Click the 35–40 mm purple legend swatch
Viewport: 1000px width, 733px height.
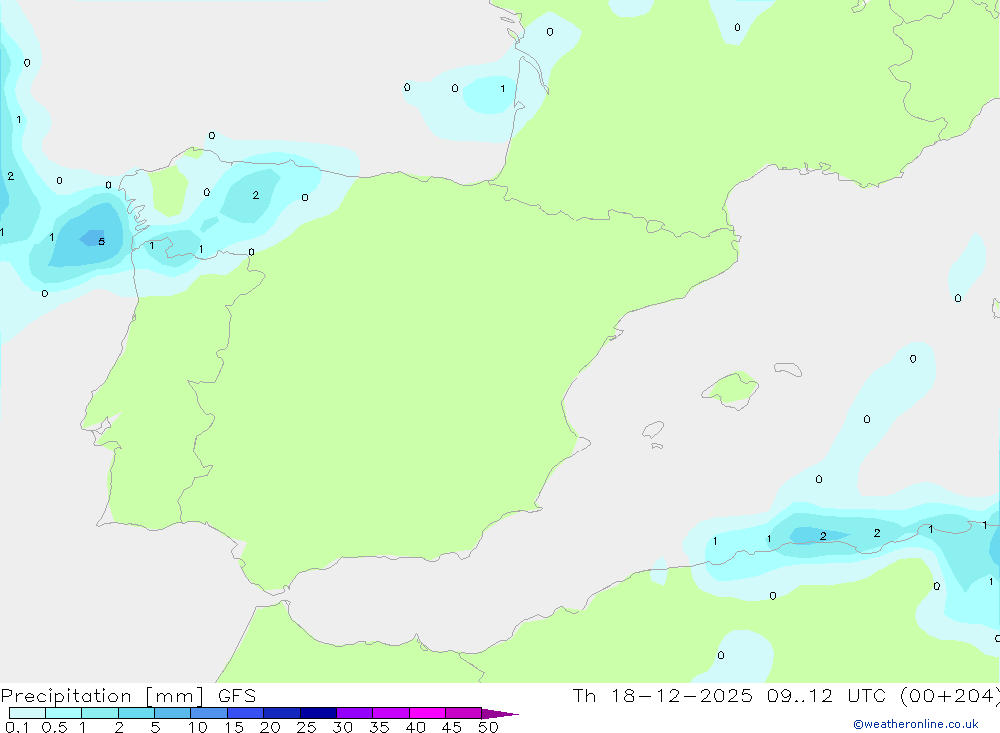[x=390, y=713]
